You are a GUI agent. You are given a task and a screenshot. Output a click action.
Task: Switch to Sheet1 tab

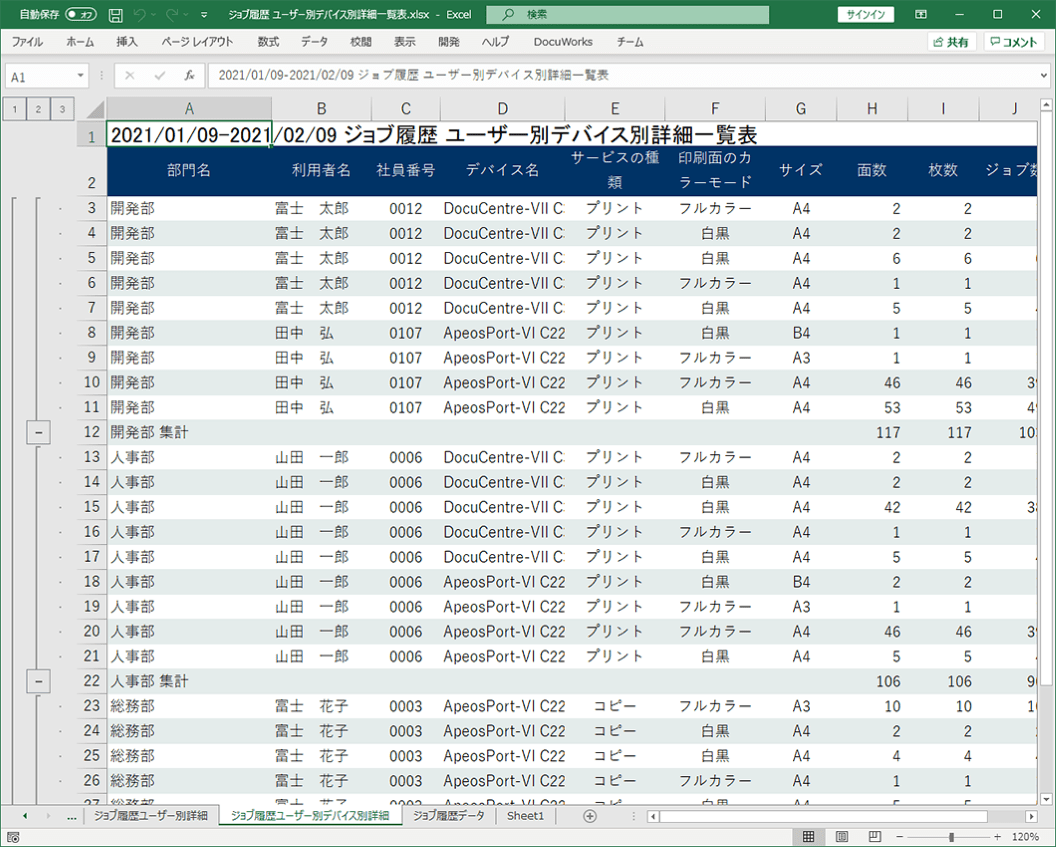click(525, 815)
